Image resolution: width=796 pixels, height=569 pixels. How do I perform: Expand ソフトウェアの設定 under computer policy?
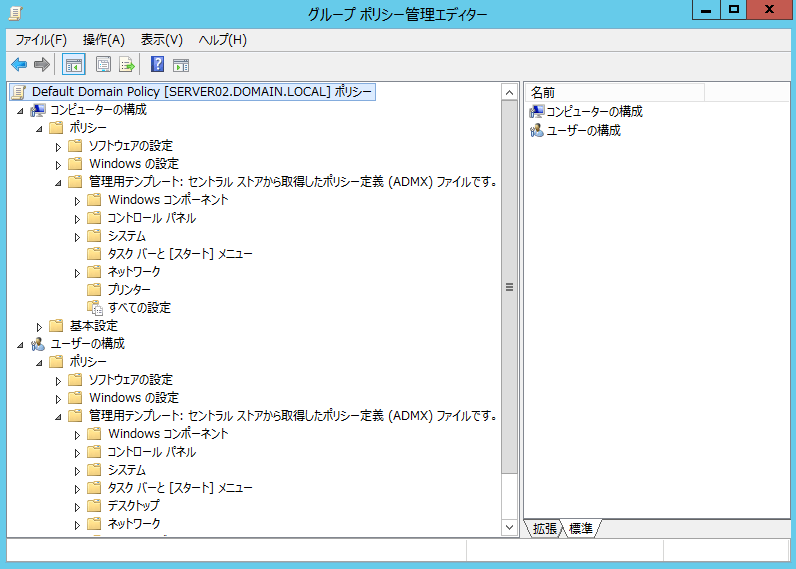(x=58, y=147)
